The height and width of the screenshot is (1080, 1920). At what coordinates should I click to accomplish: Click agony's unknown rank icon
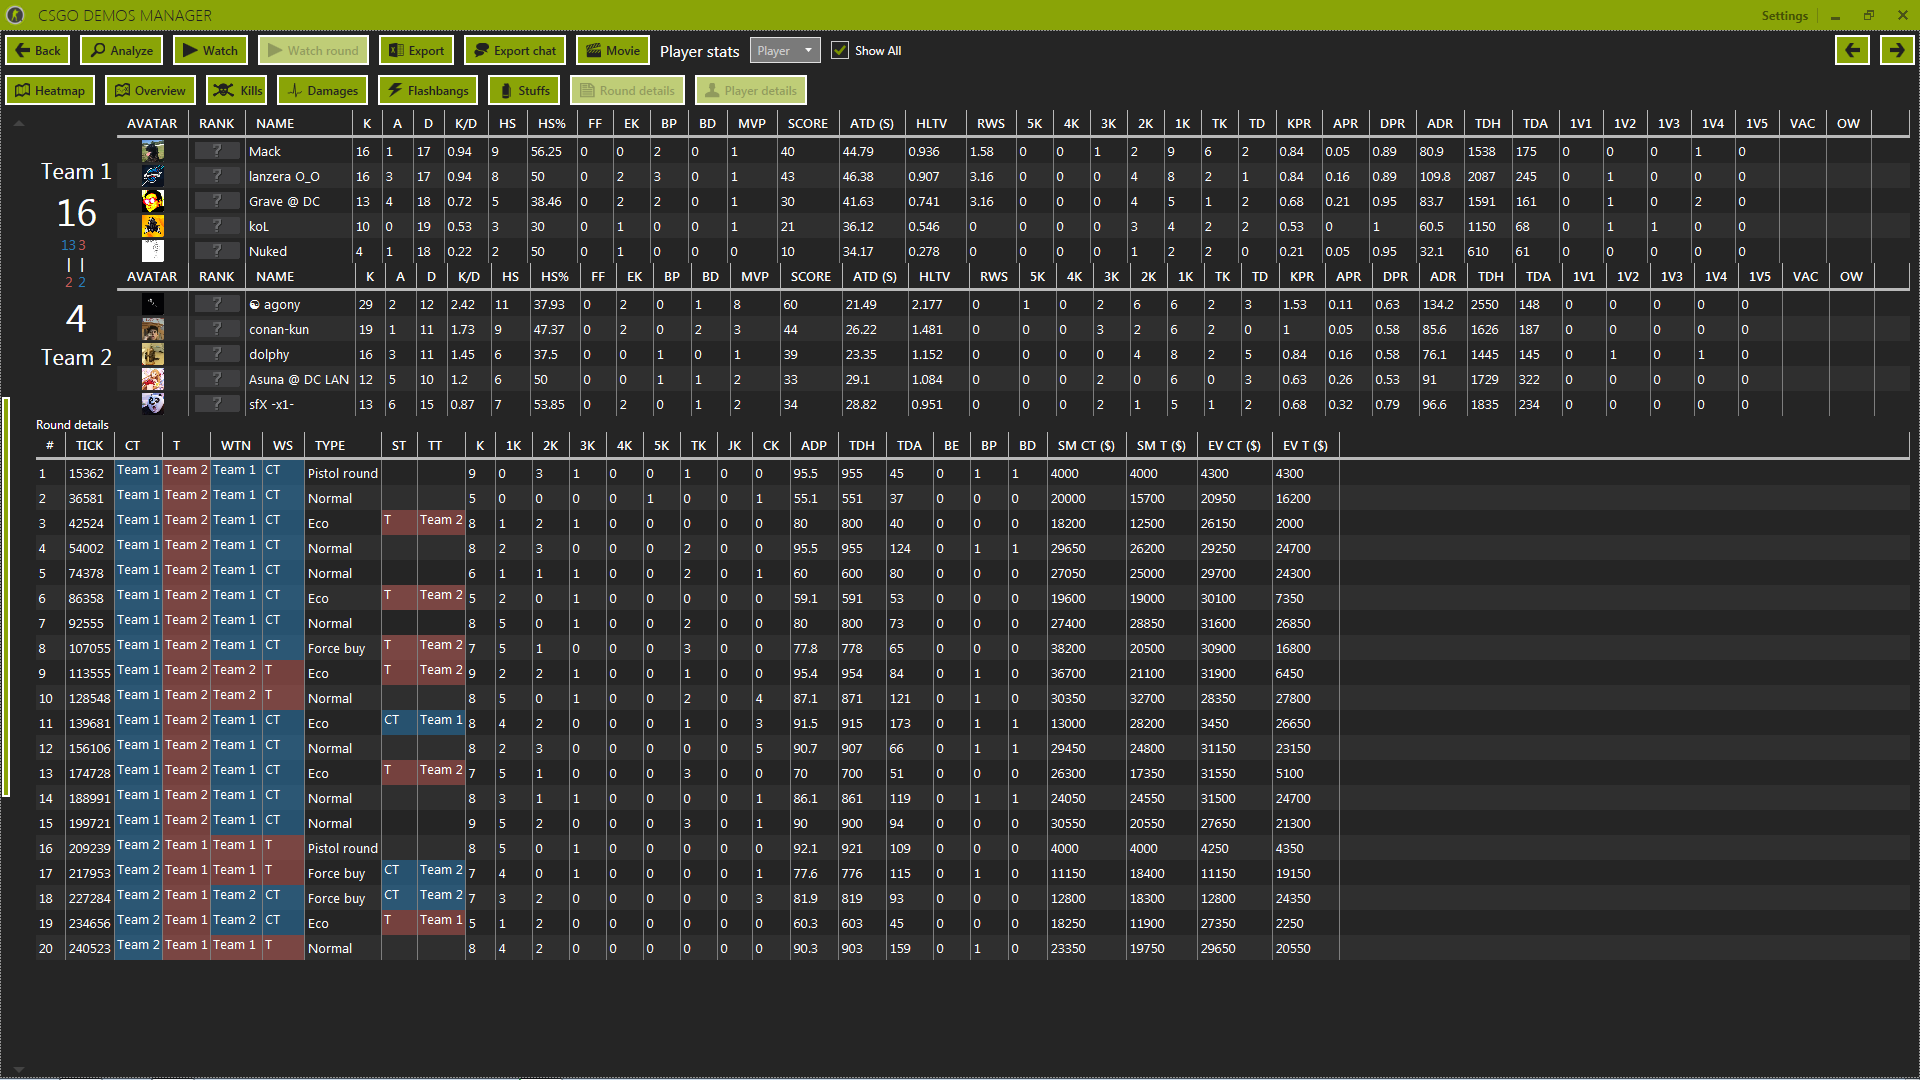tap(216, 304)
